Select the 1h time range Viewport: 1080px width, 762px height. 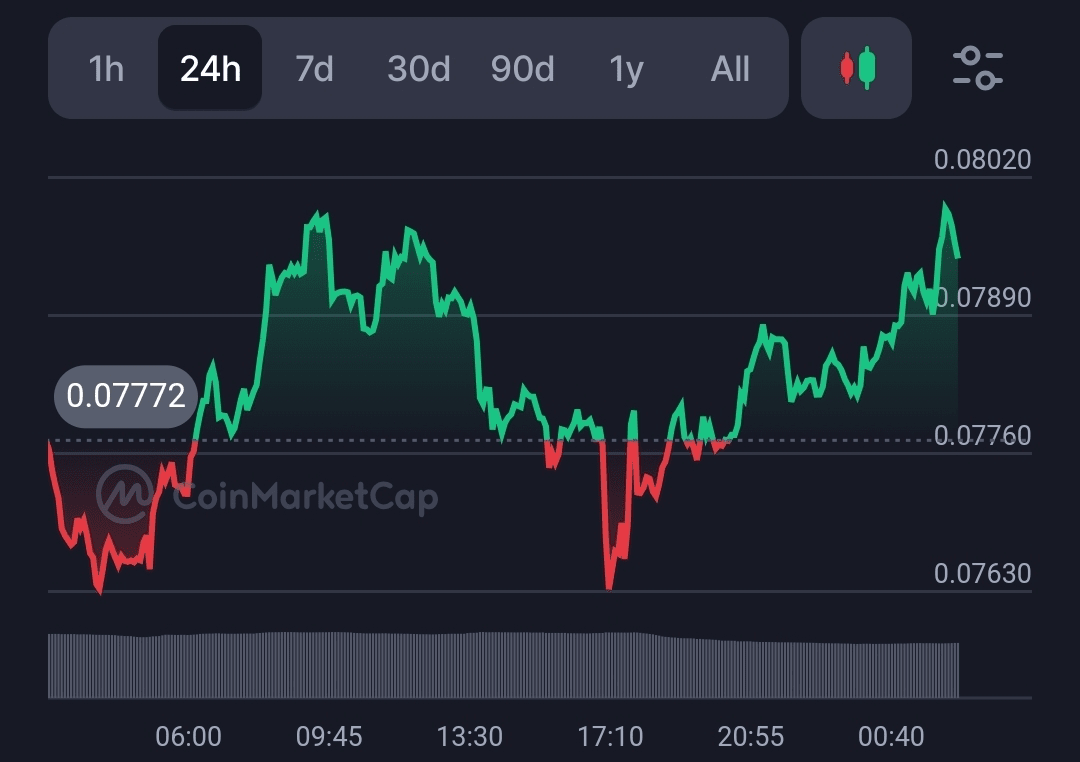[106, 69]
